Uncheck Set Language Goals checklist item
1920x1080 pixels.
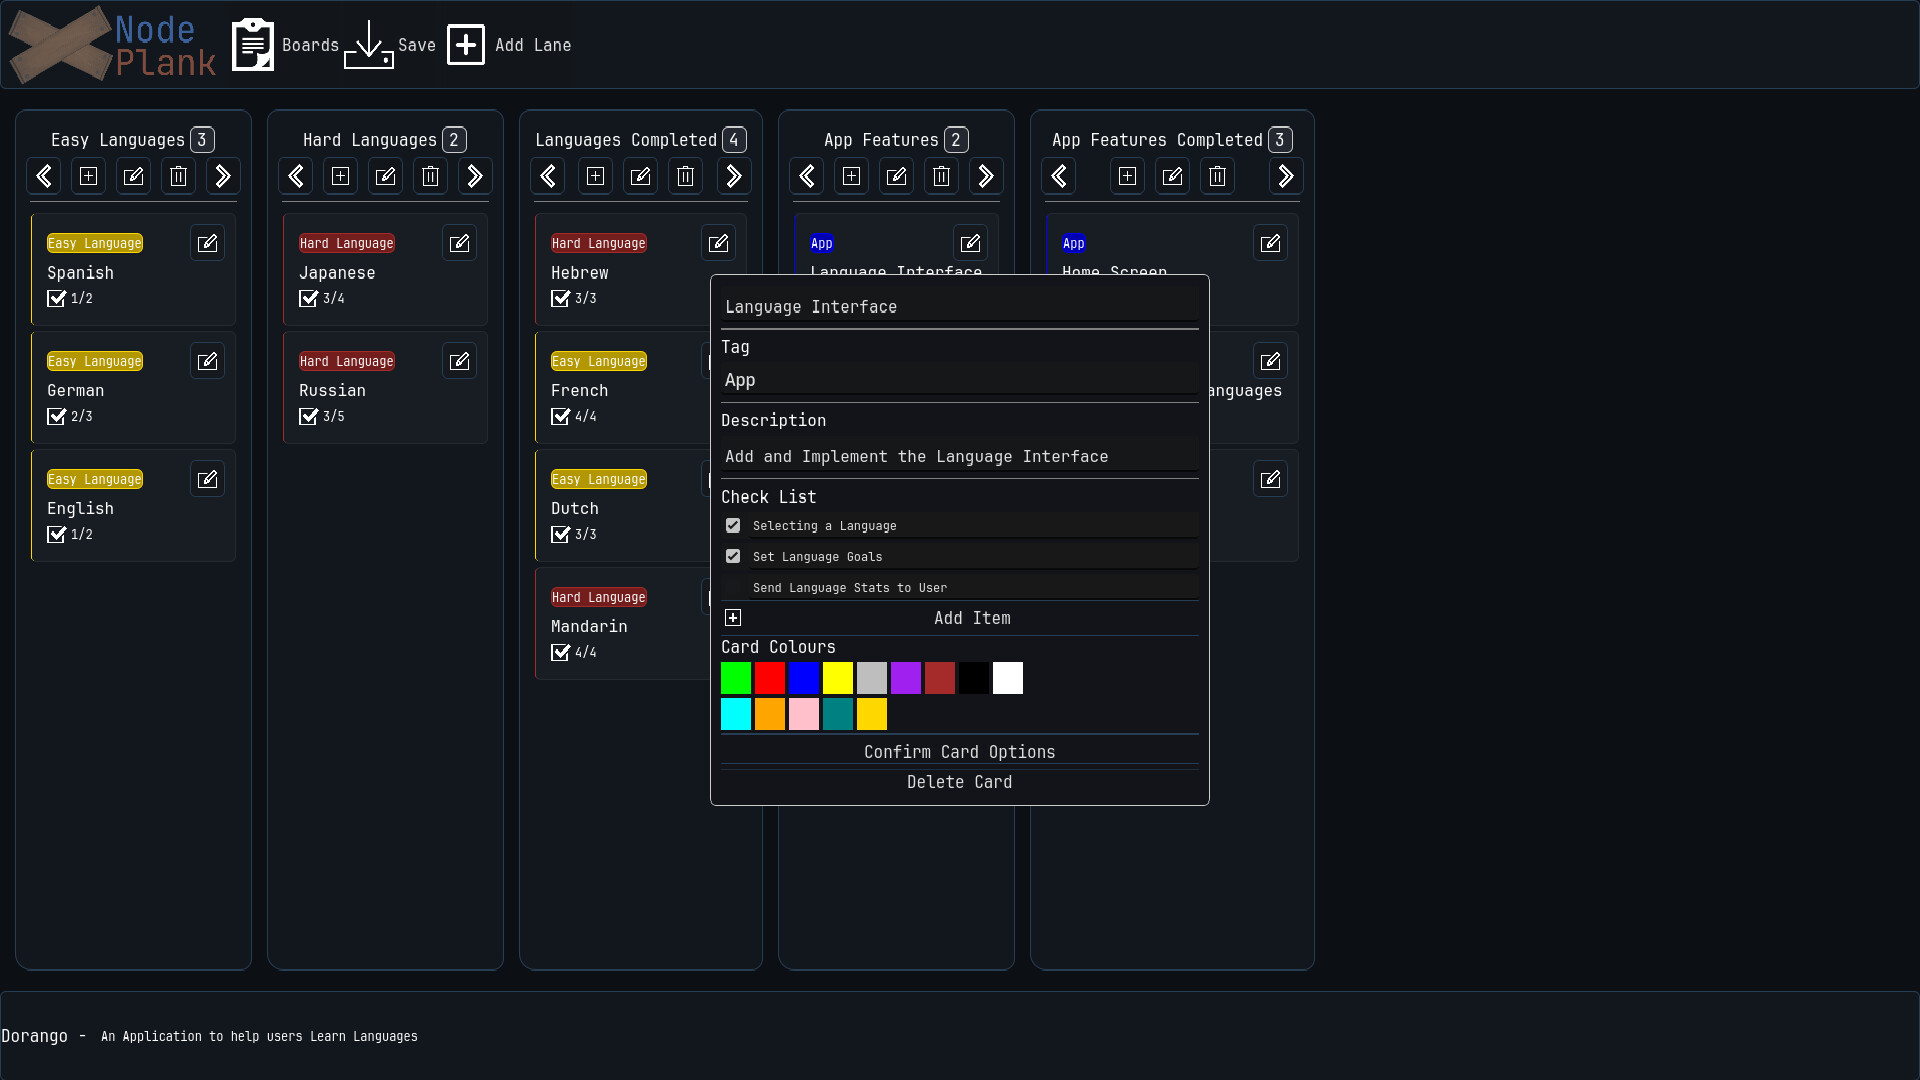tap(733, 557)
